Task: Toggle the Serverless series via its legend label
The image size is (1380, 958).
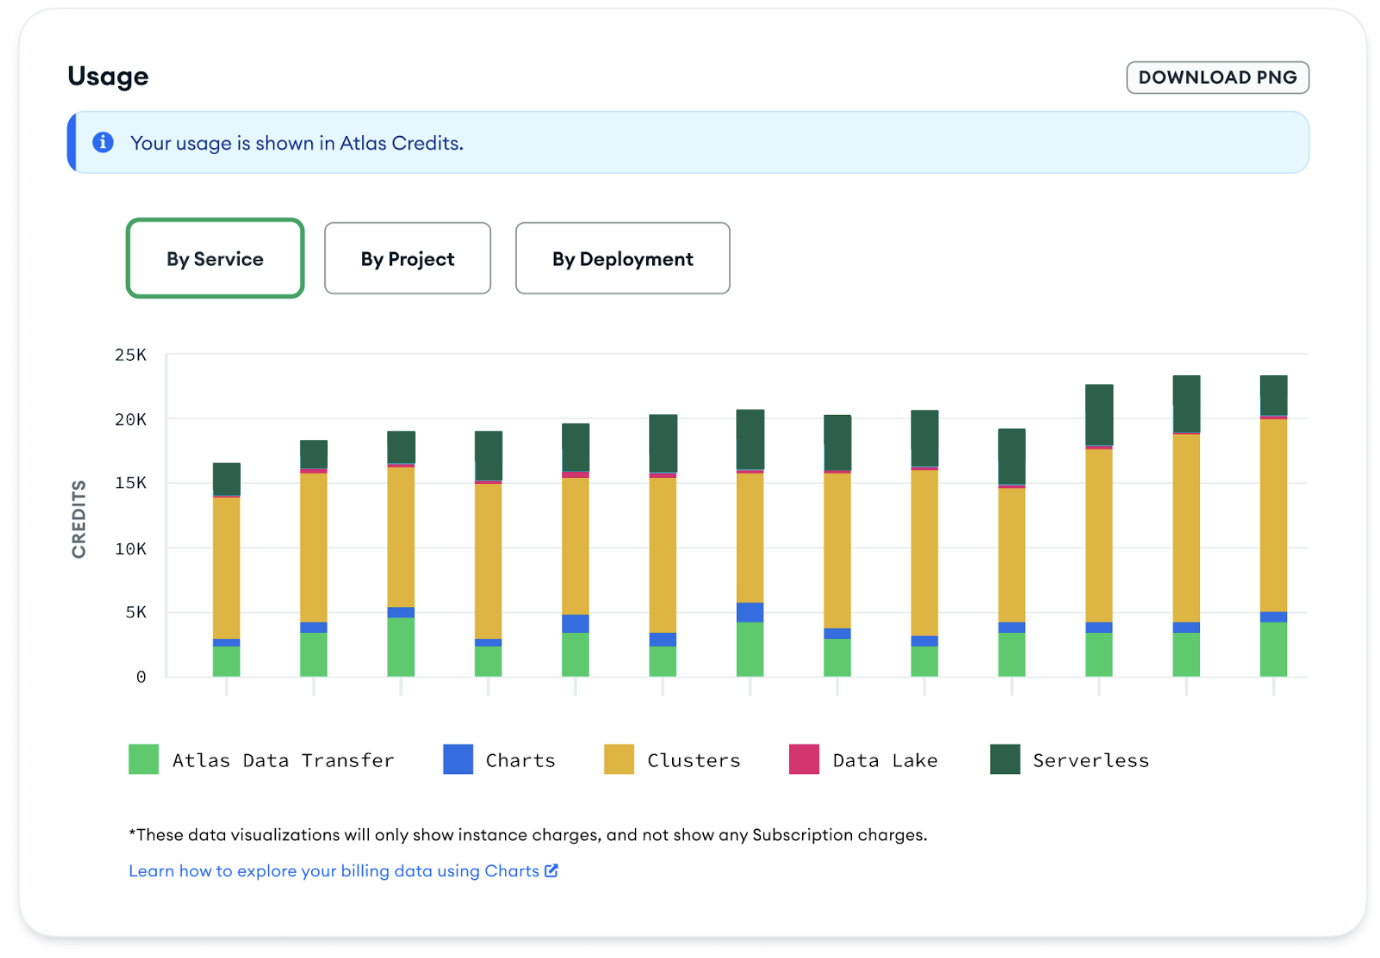Action: (1090, 760)
